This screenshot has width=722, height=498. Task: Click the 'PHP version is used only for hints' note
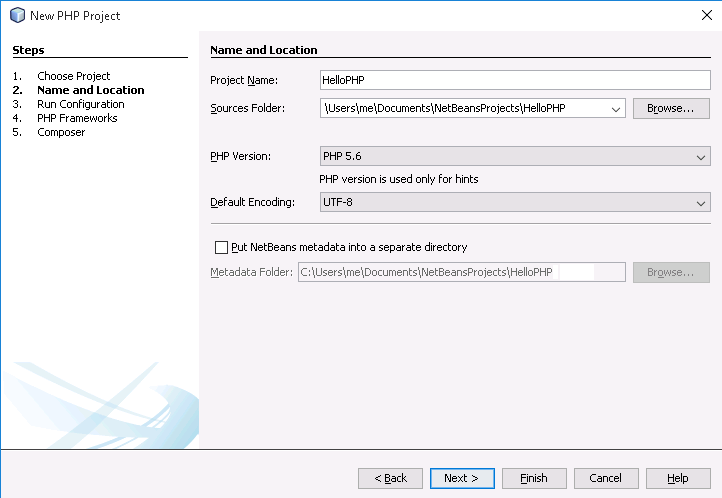399,179
